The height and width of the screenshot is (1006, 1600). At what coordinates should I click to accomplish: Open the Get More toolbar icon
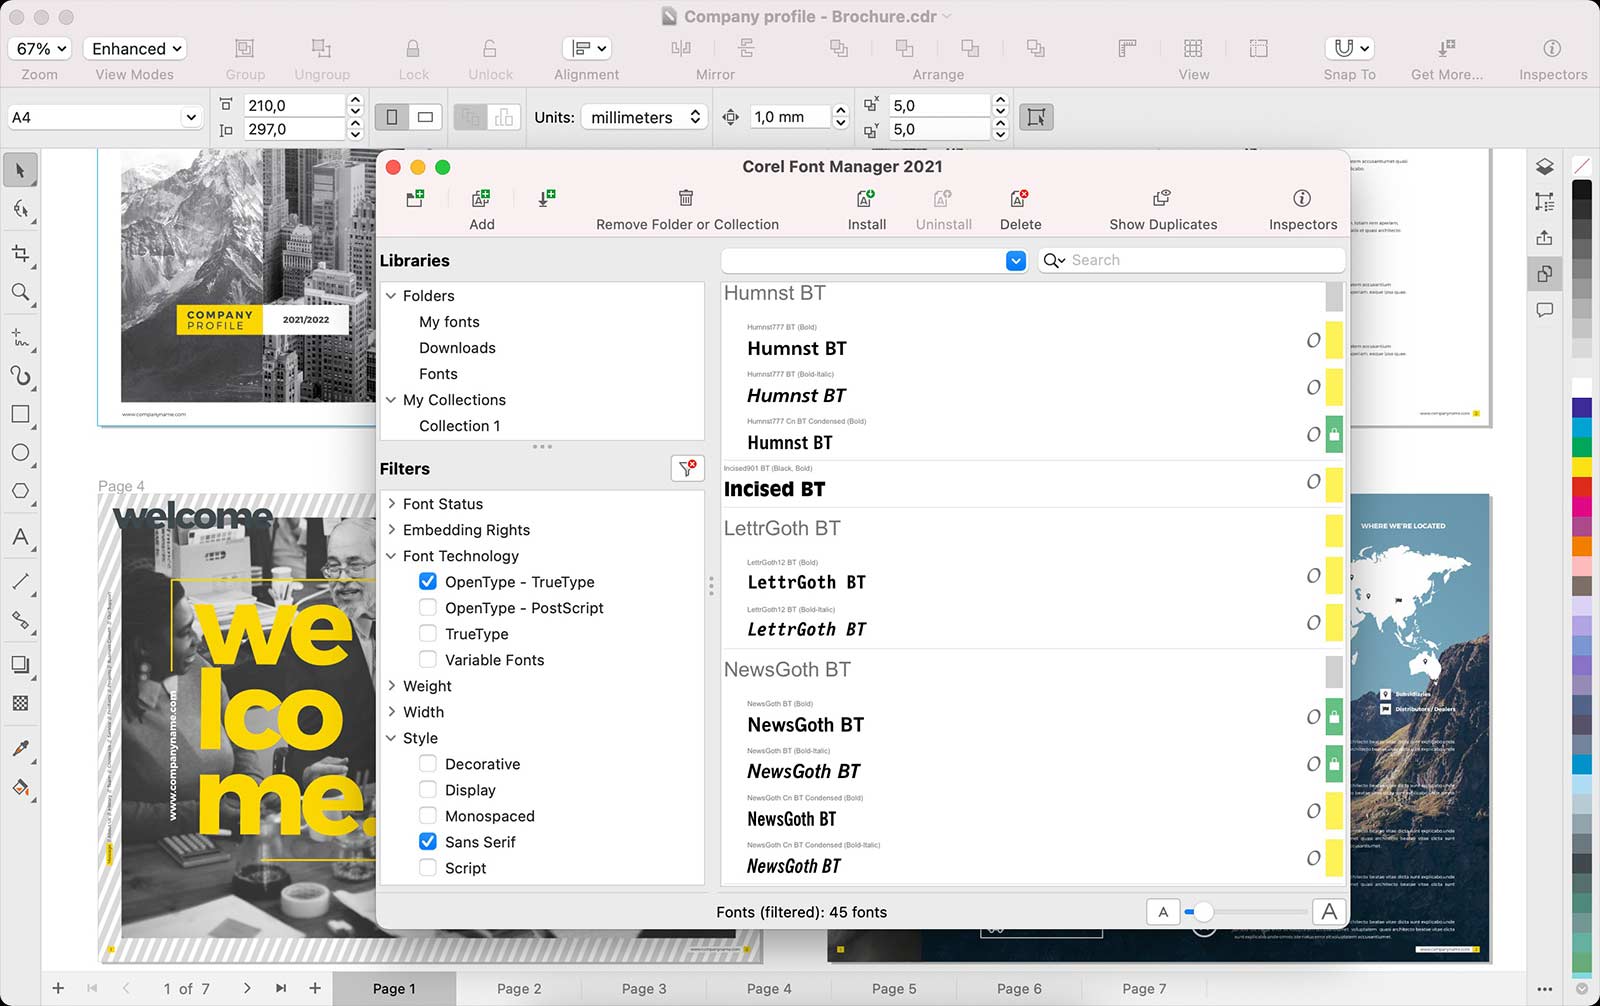pyautogui.click(x=1446, y=48)
